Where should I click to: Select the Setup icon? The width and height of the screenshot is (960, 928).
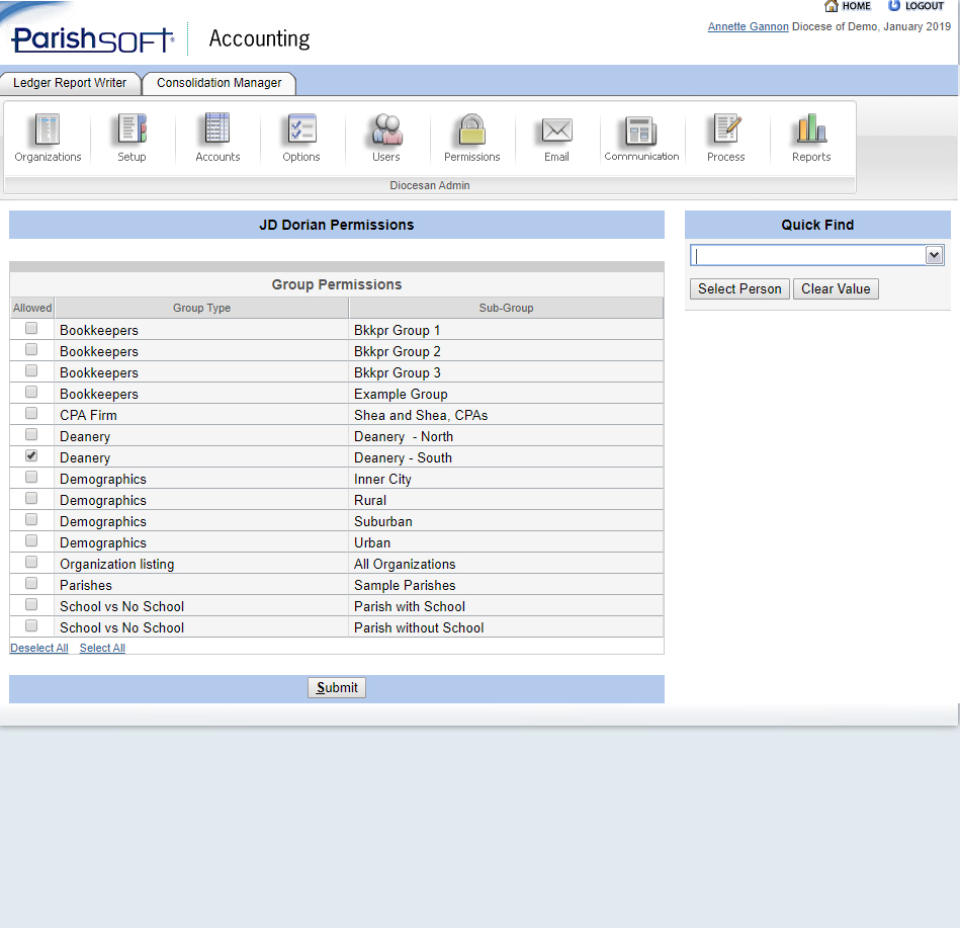point(131,138)
